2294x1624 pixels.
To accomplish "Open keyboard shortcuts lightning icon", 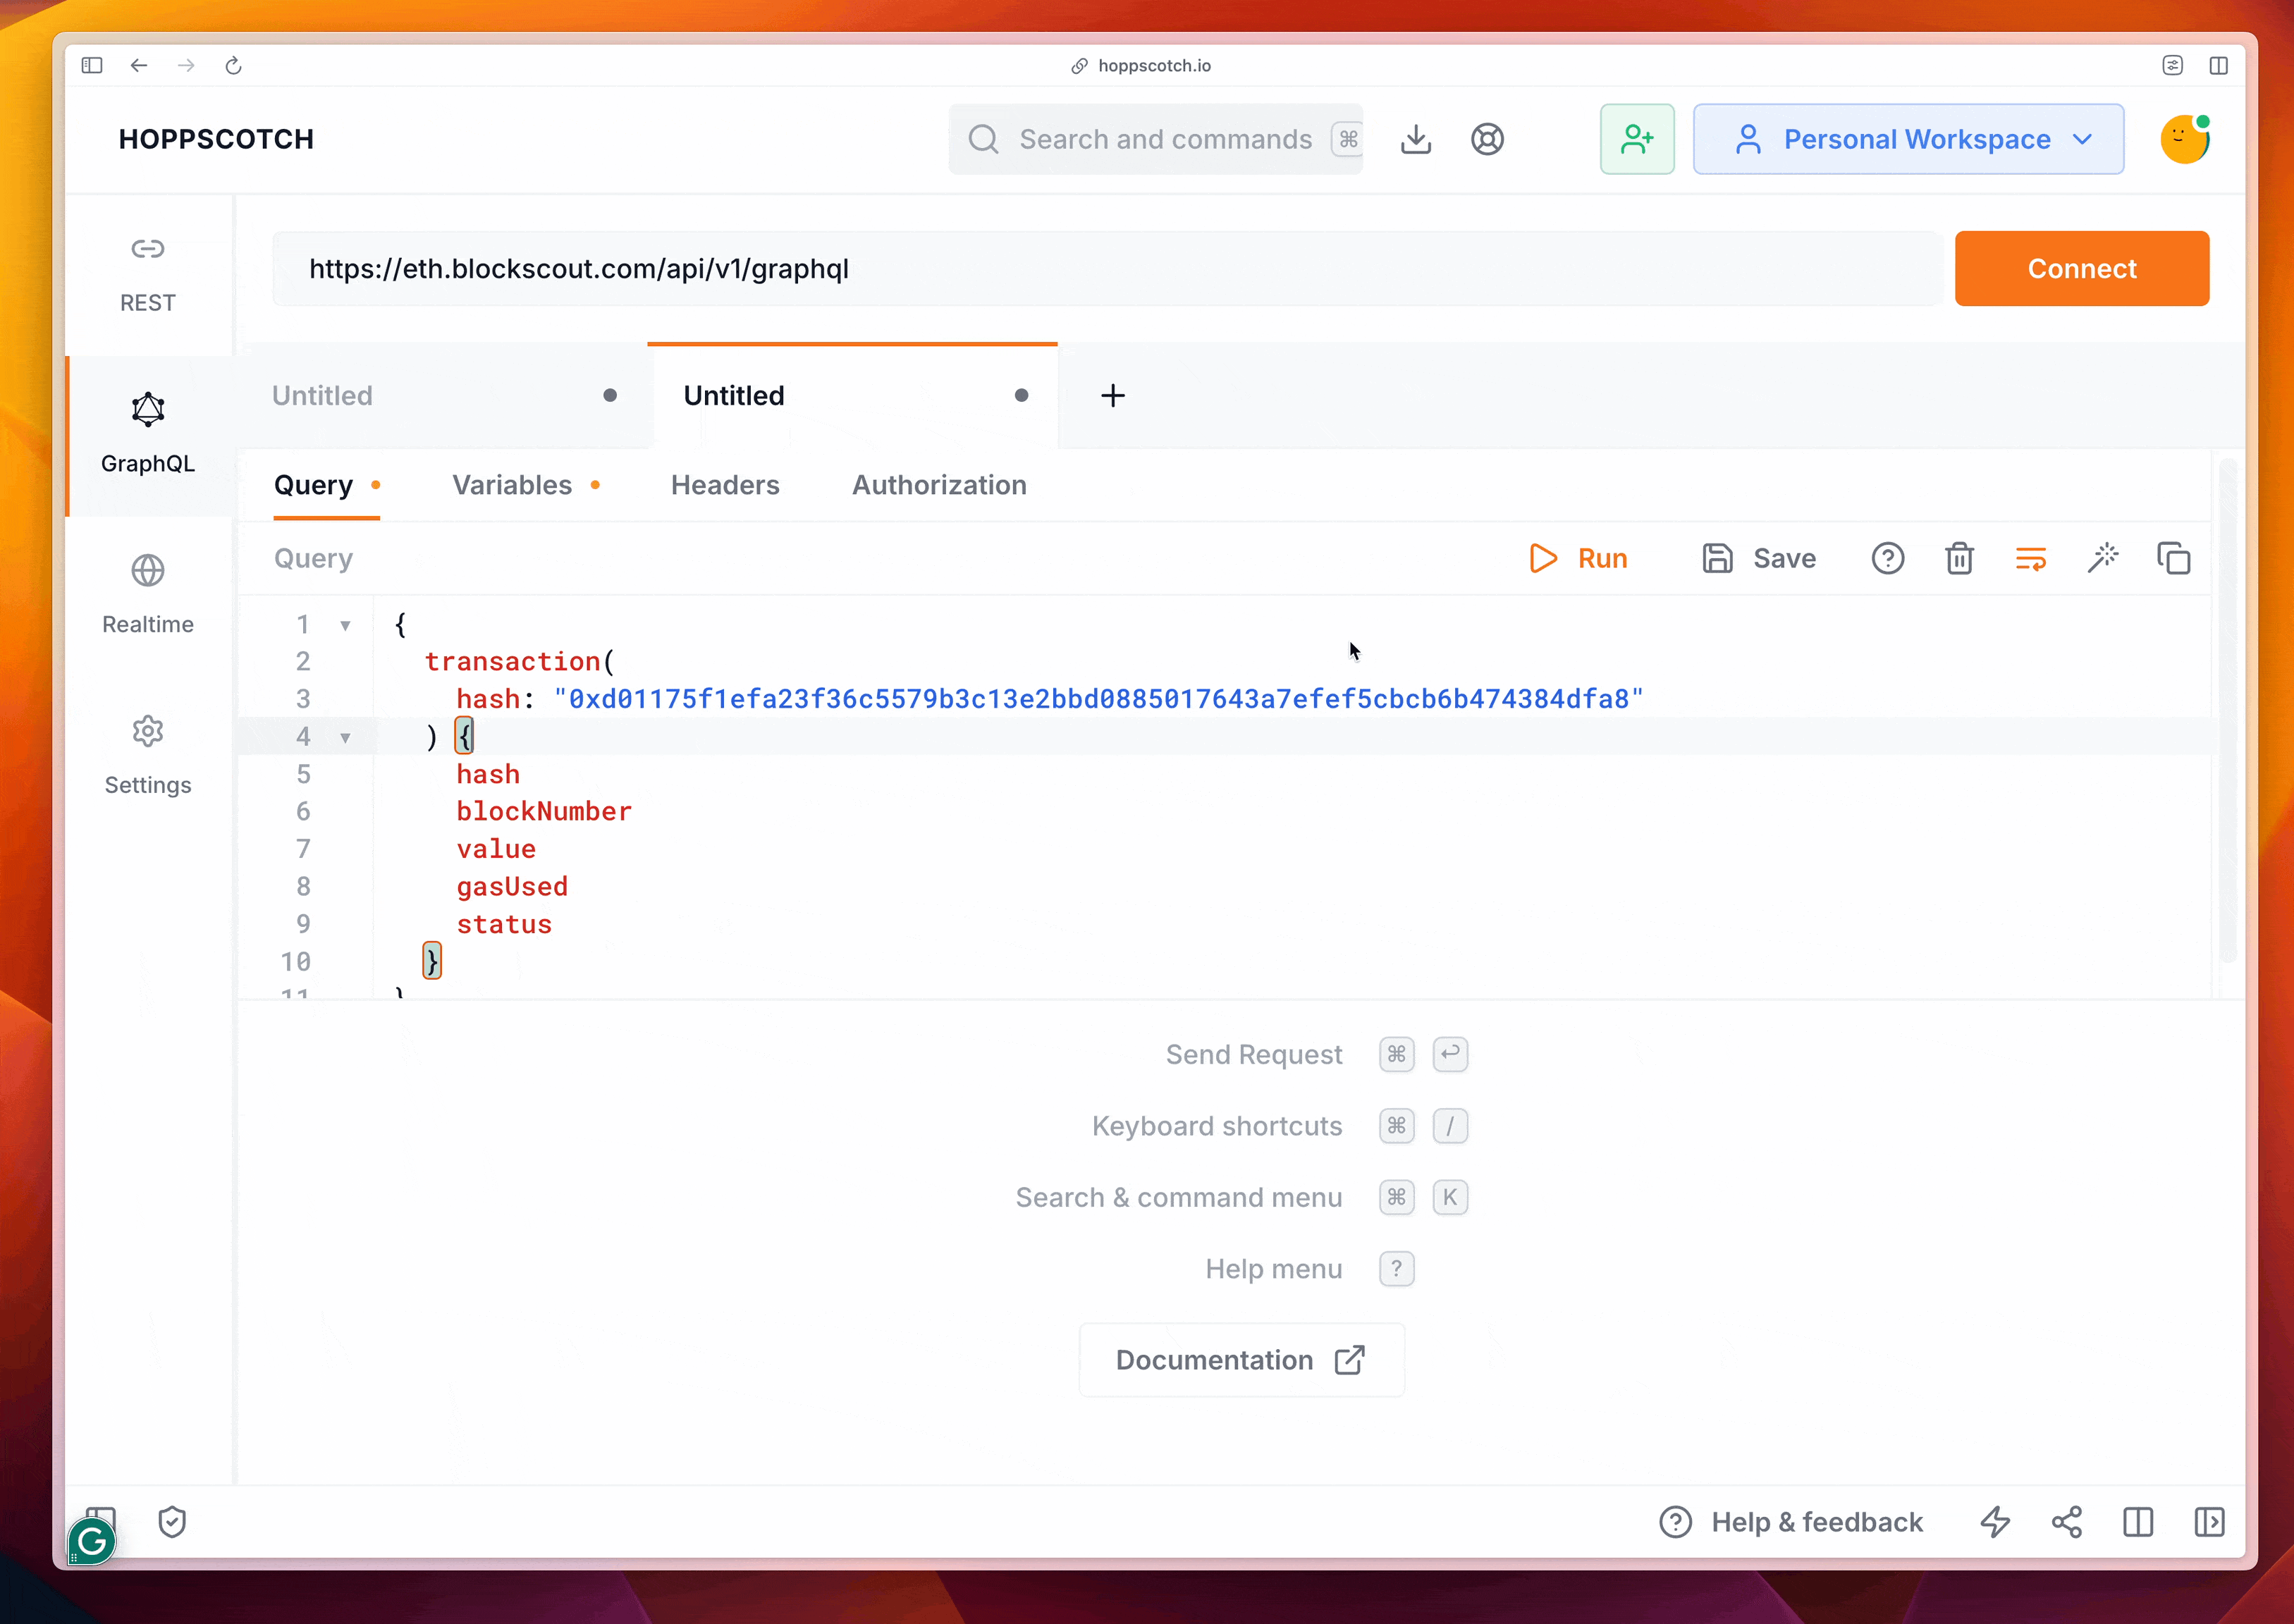I will [x=1995, y=1521].
